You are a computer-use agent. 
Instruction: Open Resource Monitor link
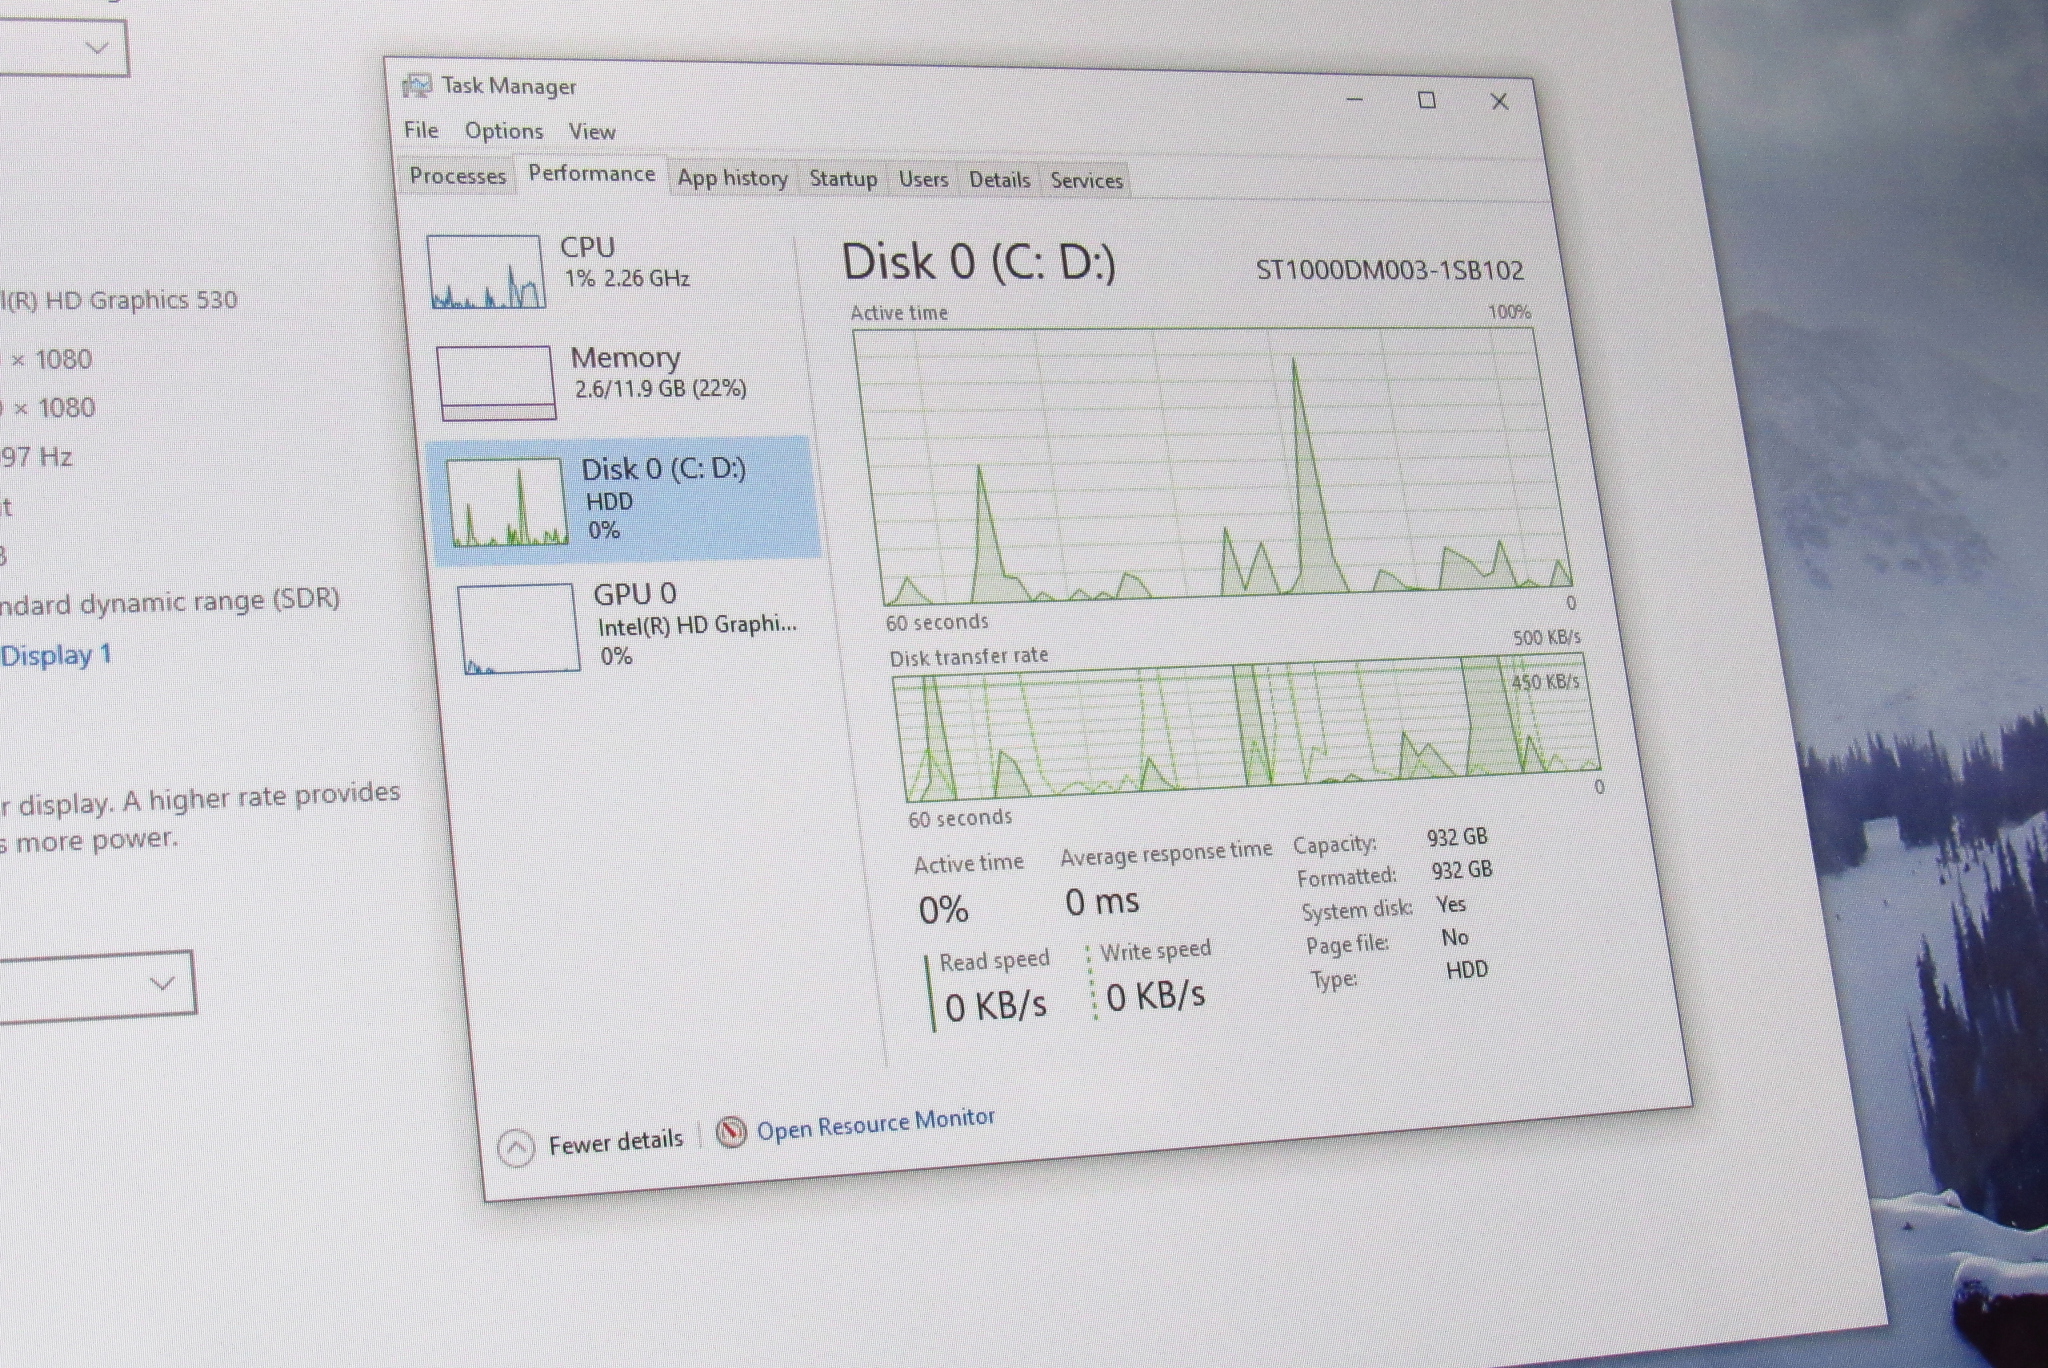coord(875,1124)
